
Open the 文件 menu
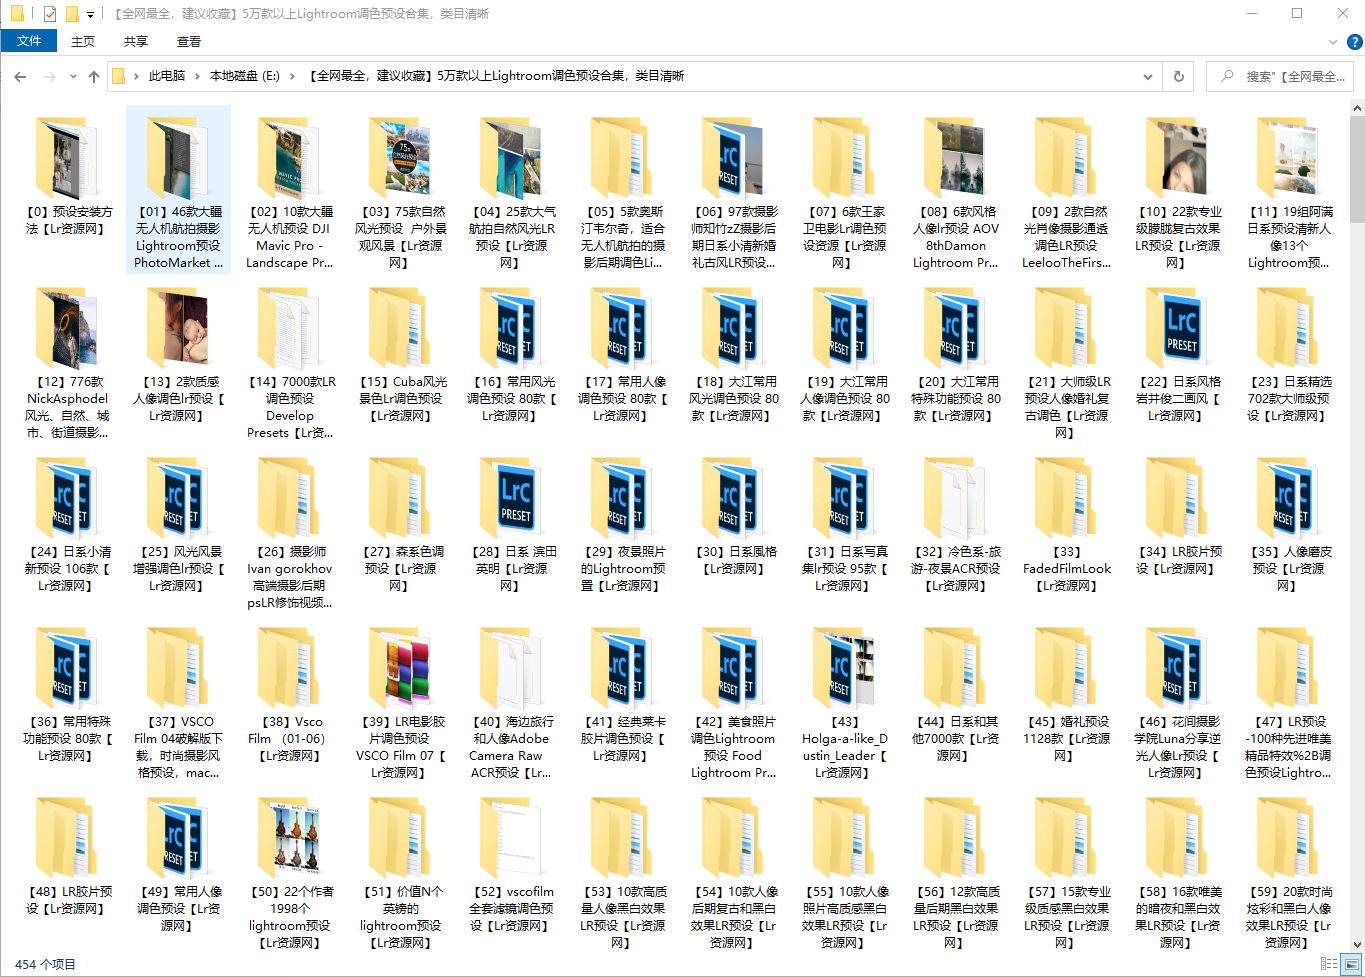(x=29, y=41)
